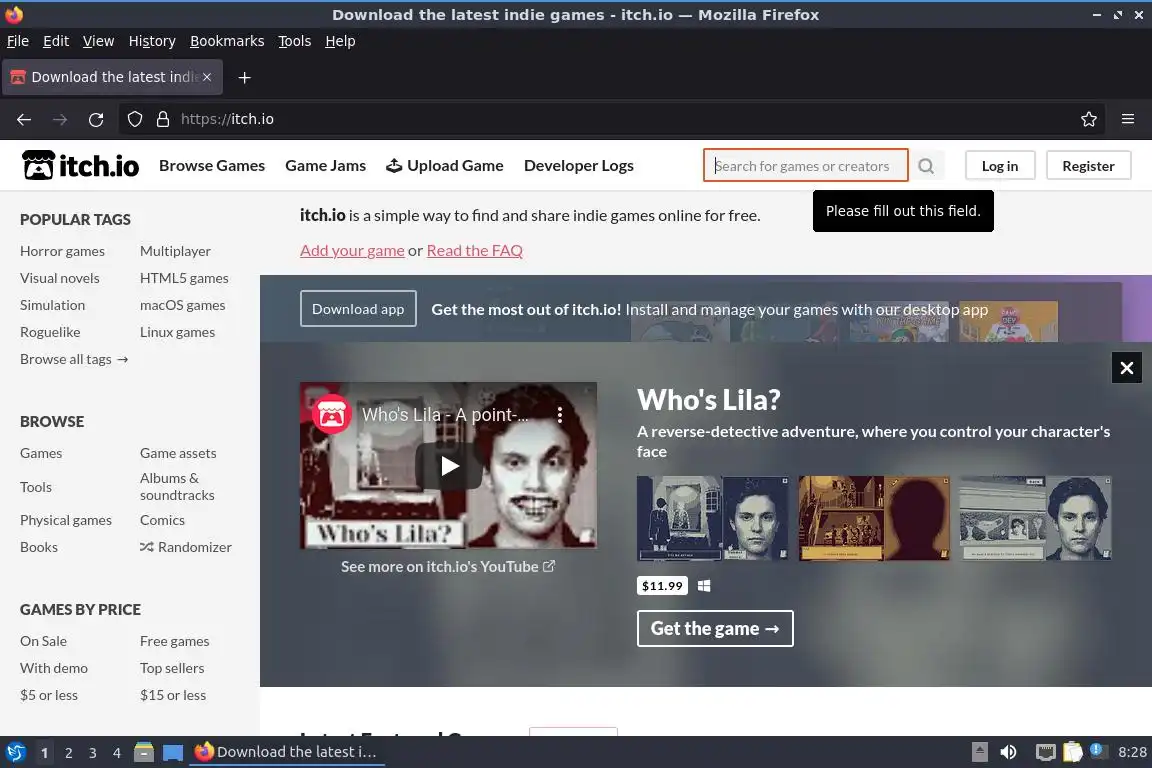Viewport: 1152px width, 768px height.
Task: Click See more on itch.io's YouTube
Action: (x=447, y=567)
